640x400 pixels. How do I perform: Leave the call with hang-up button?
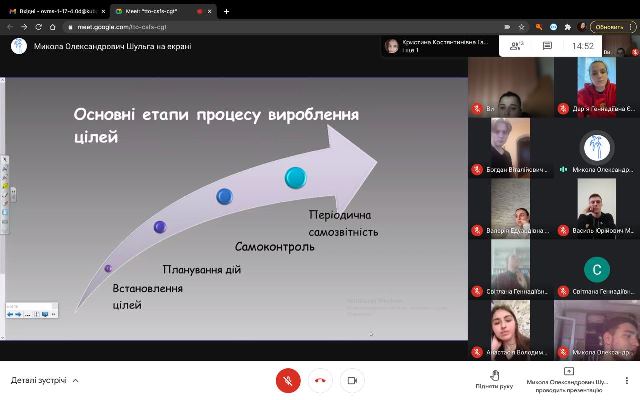tap(320, 380)
